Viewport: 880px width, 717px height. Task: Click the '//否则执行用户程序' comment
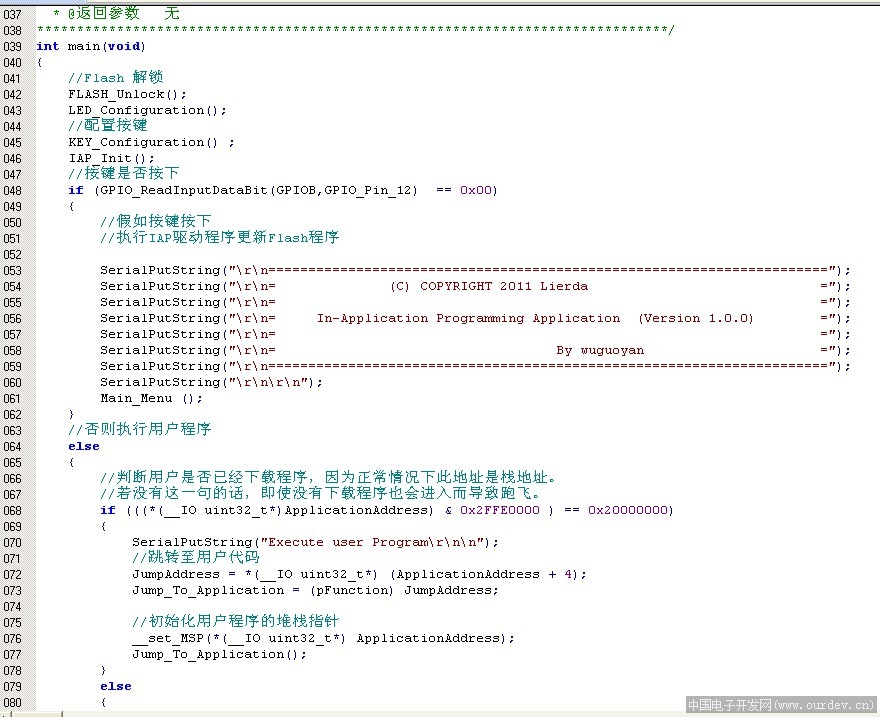(x=140, y=429)
